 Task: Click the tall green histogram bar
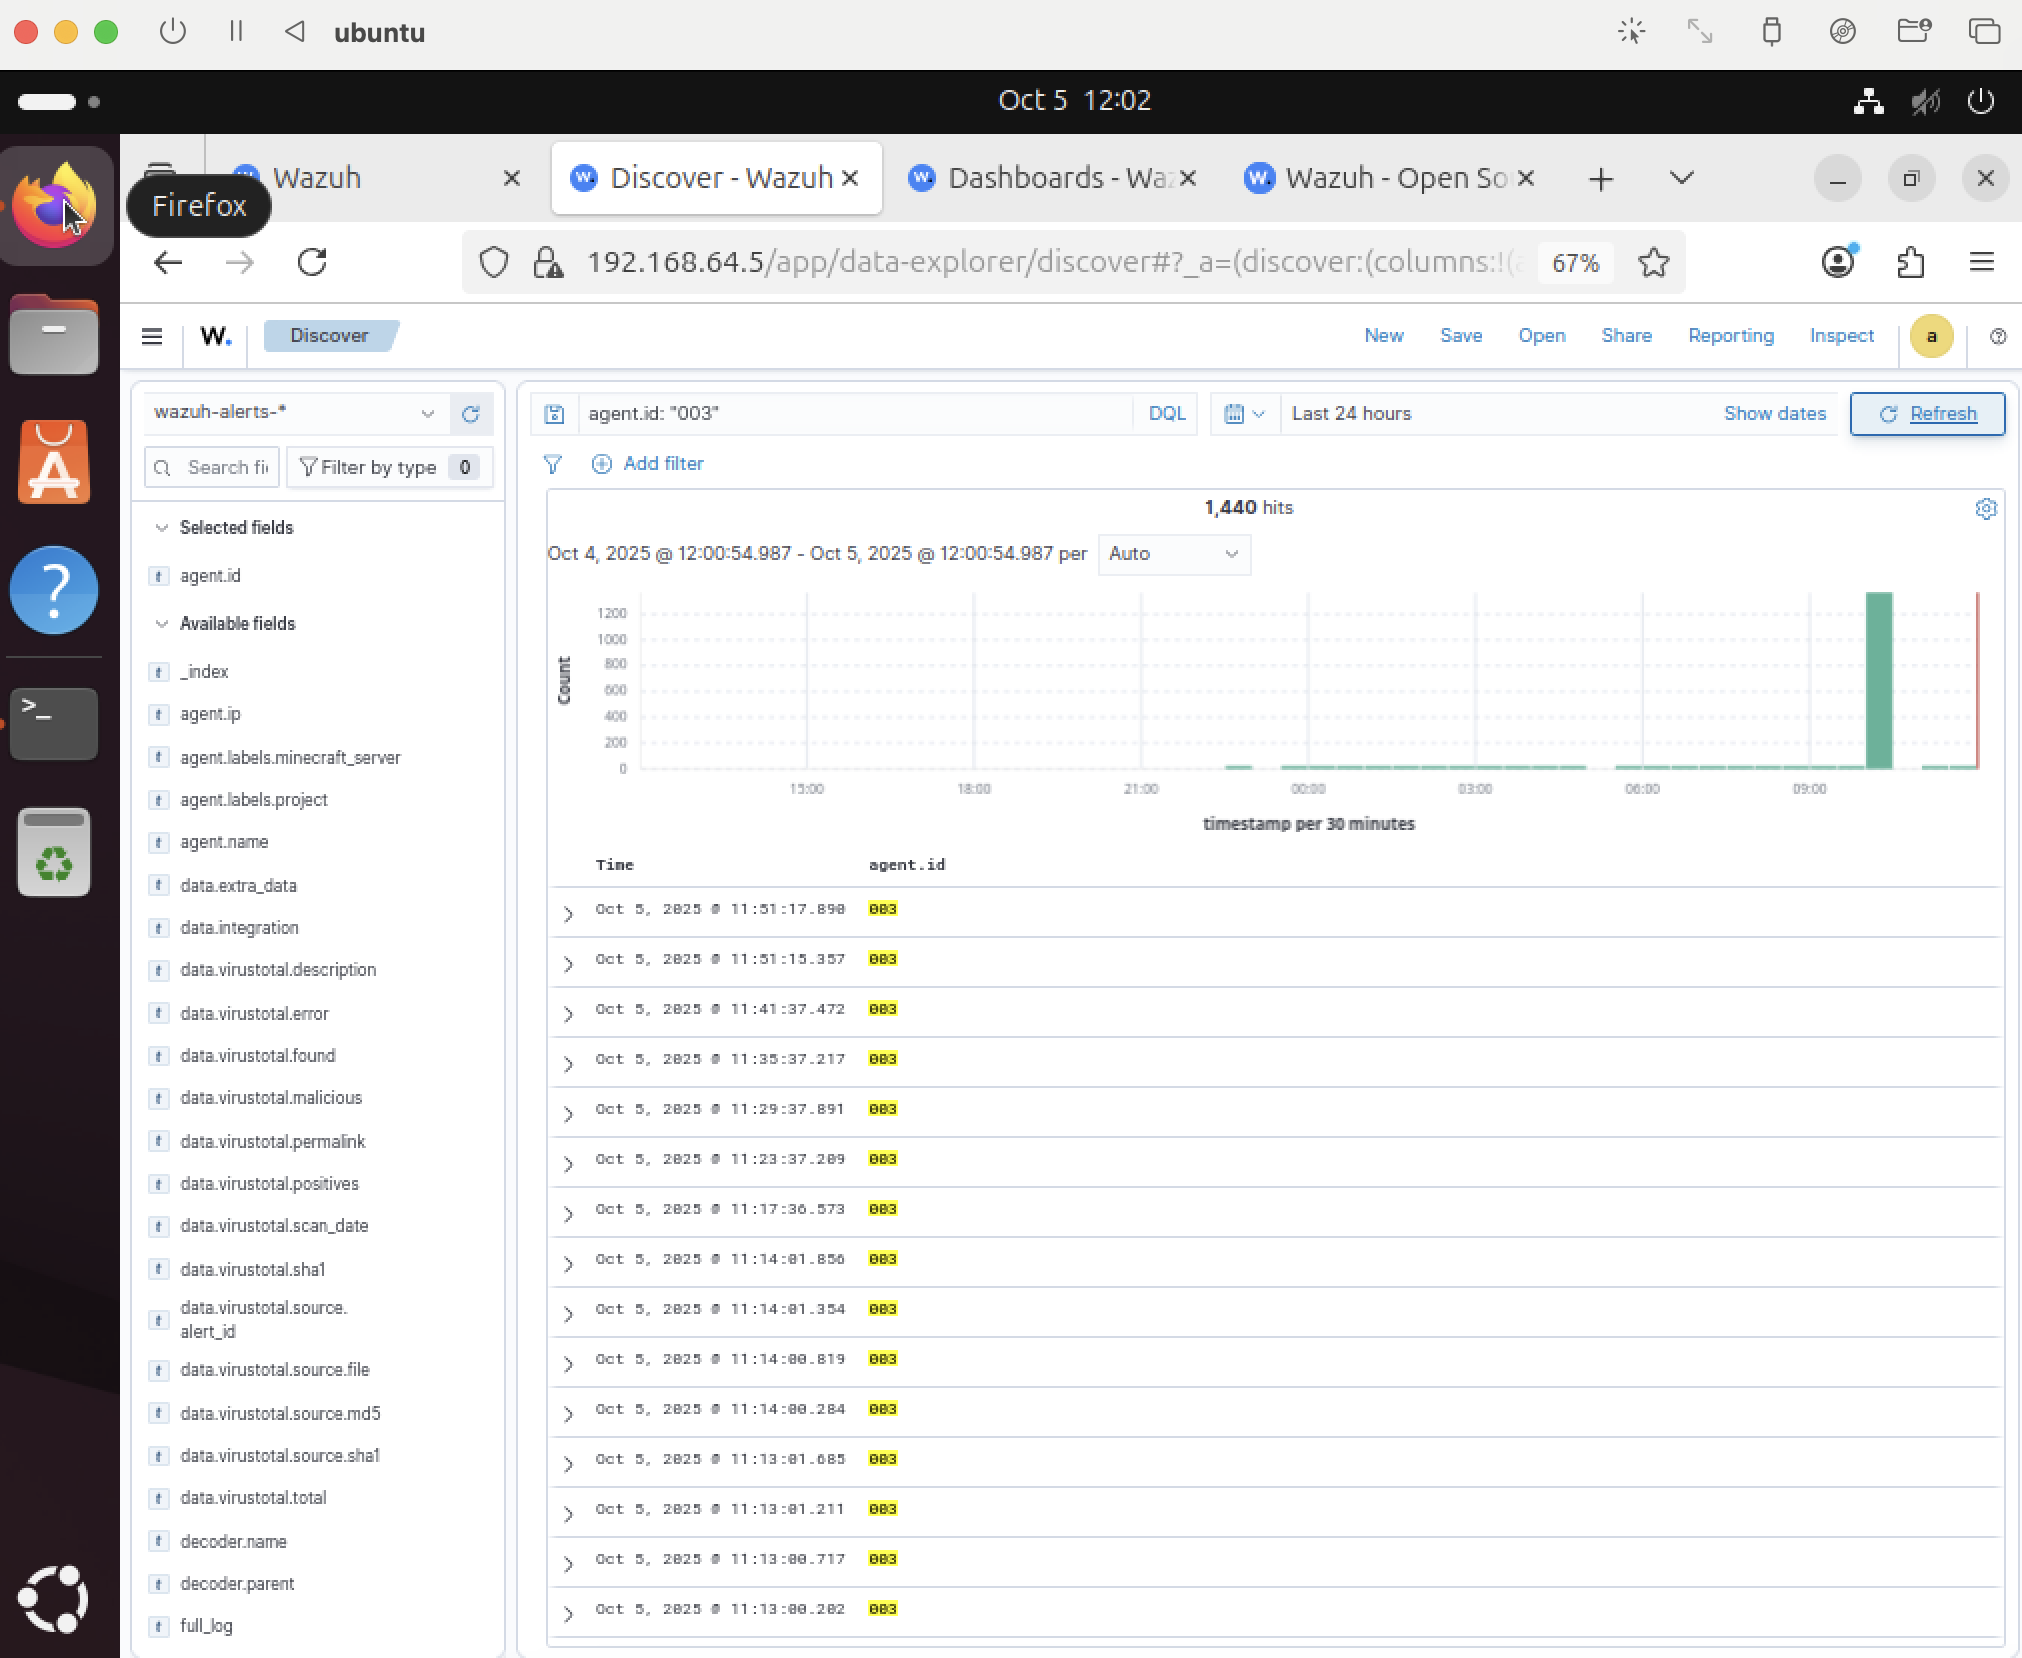(1878, 680)
